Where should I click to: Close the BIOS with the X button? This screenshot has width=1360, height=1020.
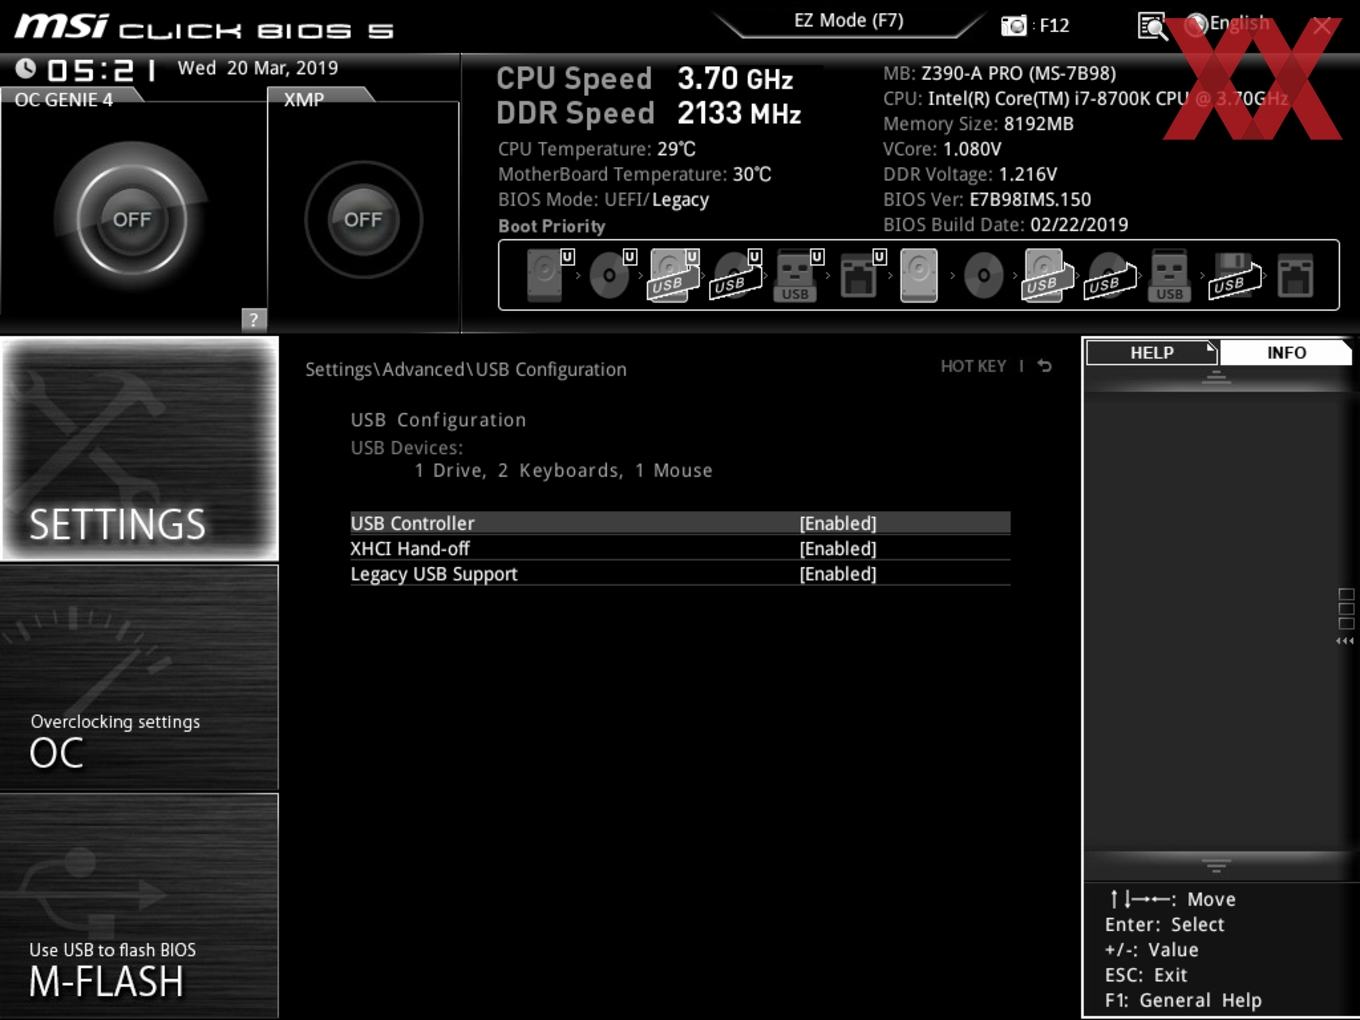pyautogui.click(x=1322, y=26)
